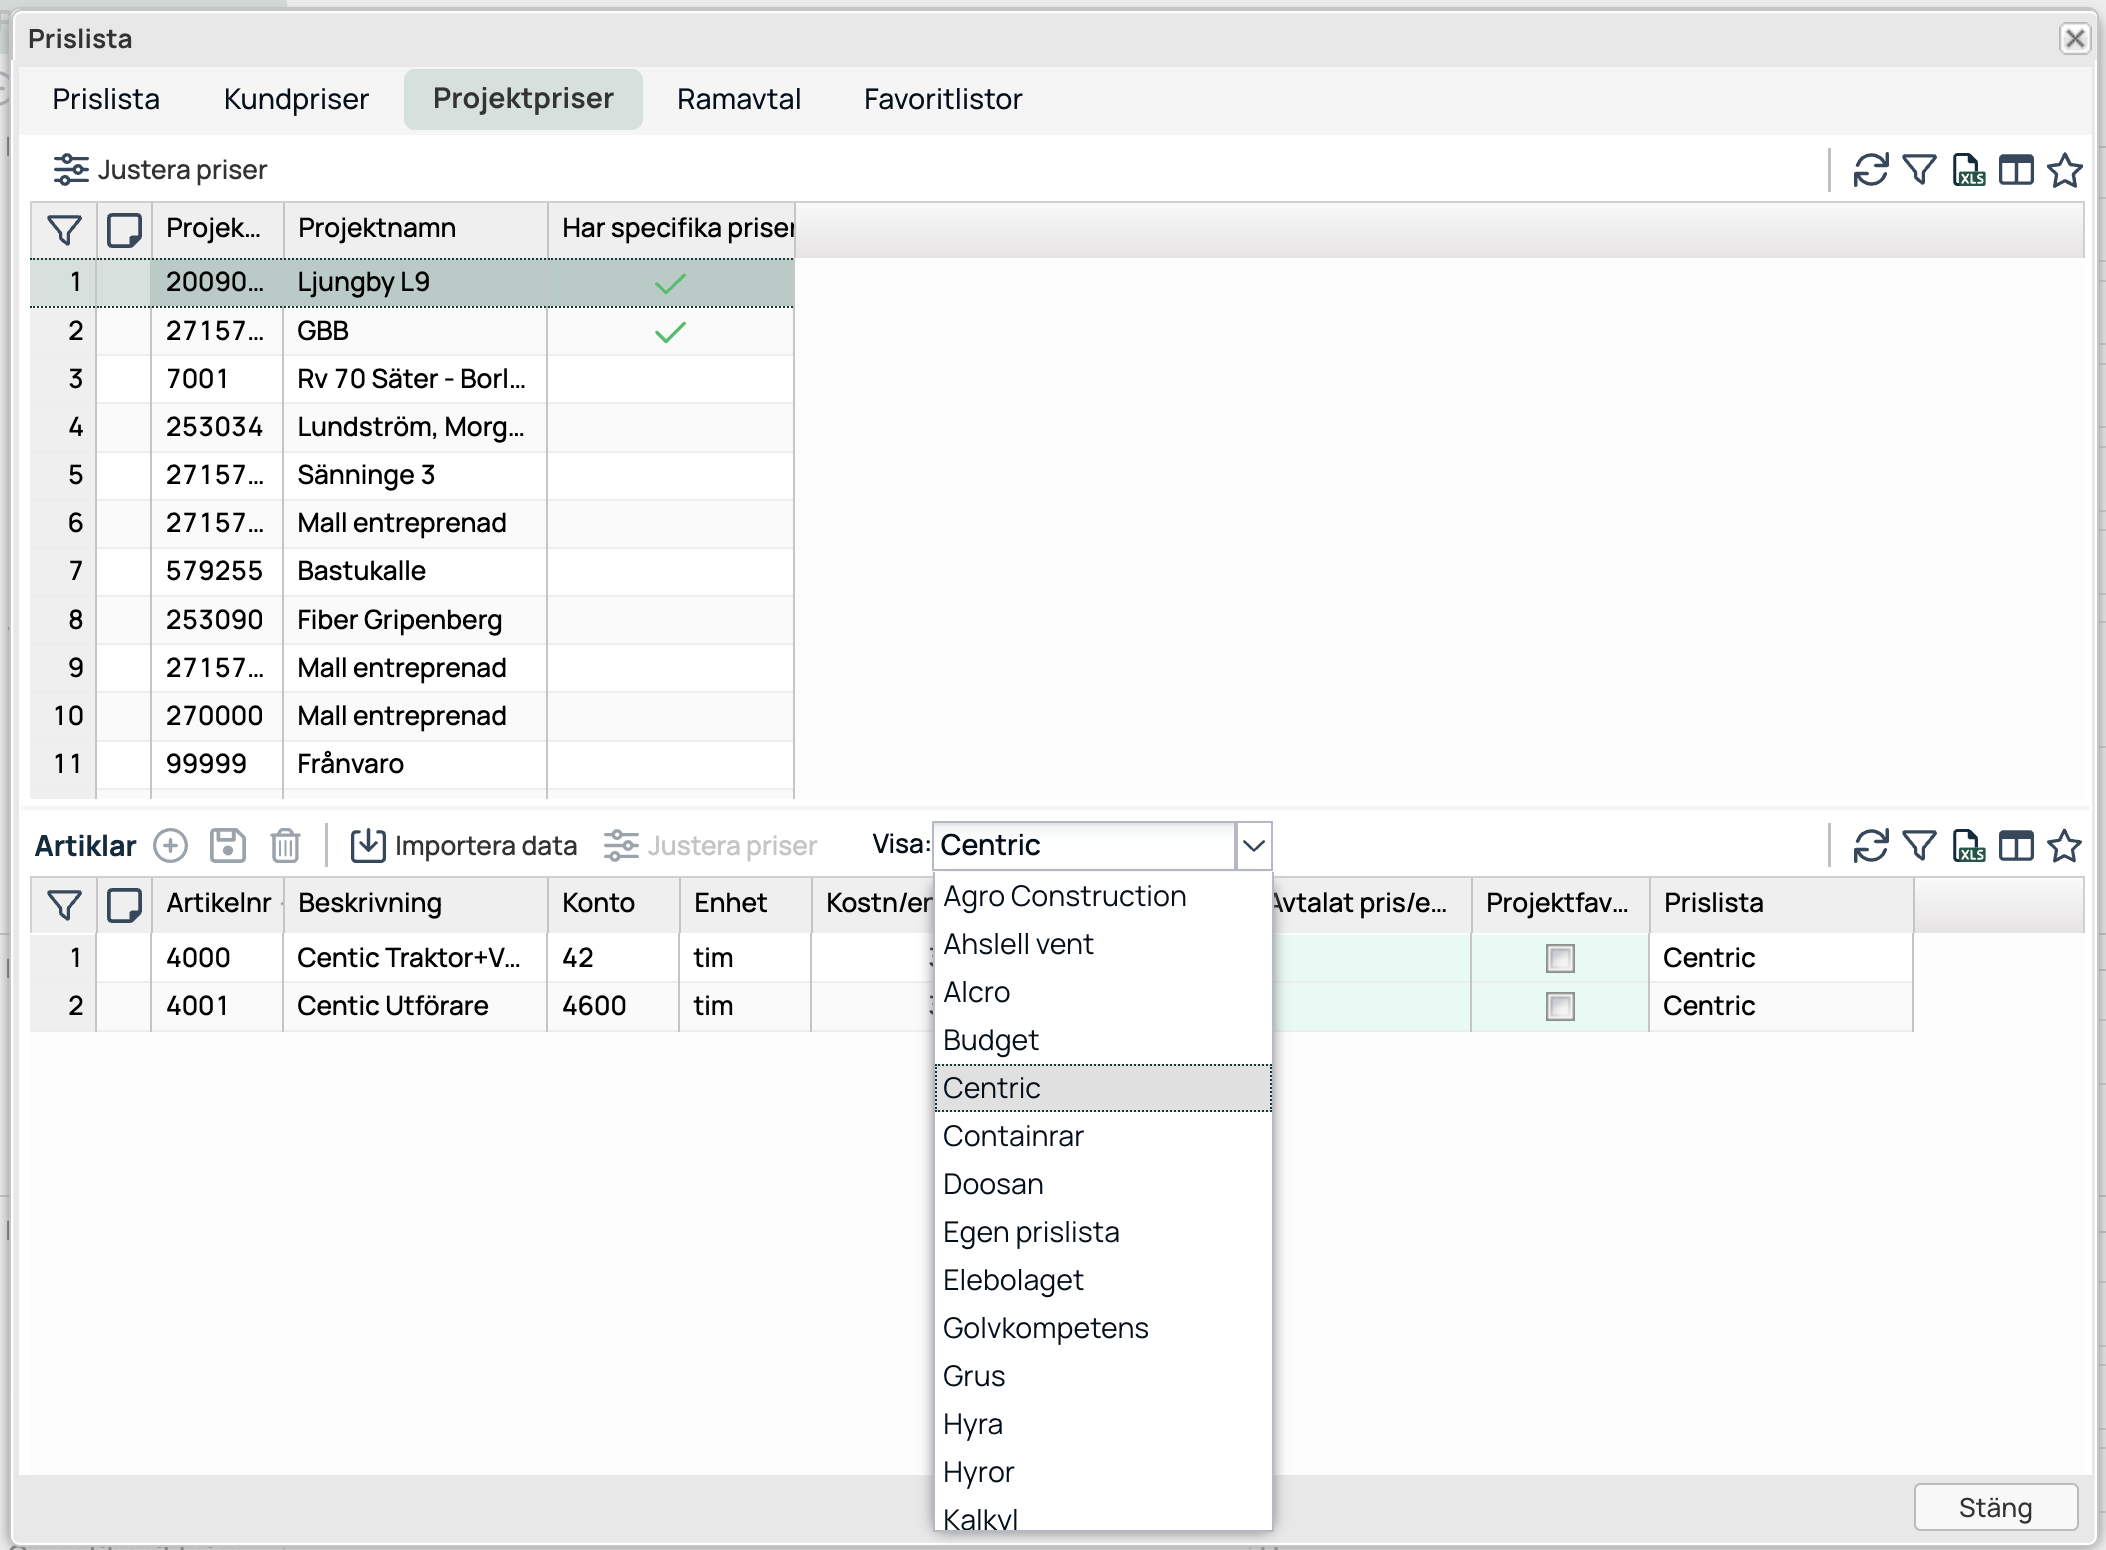Click Importera data button
2106x1550 pixels.
464,846
